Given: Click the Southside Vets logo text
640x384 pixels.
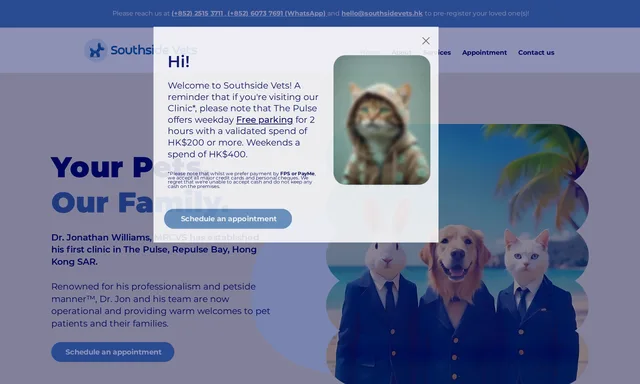Looking at the screenshot, I should (154, 50).
